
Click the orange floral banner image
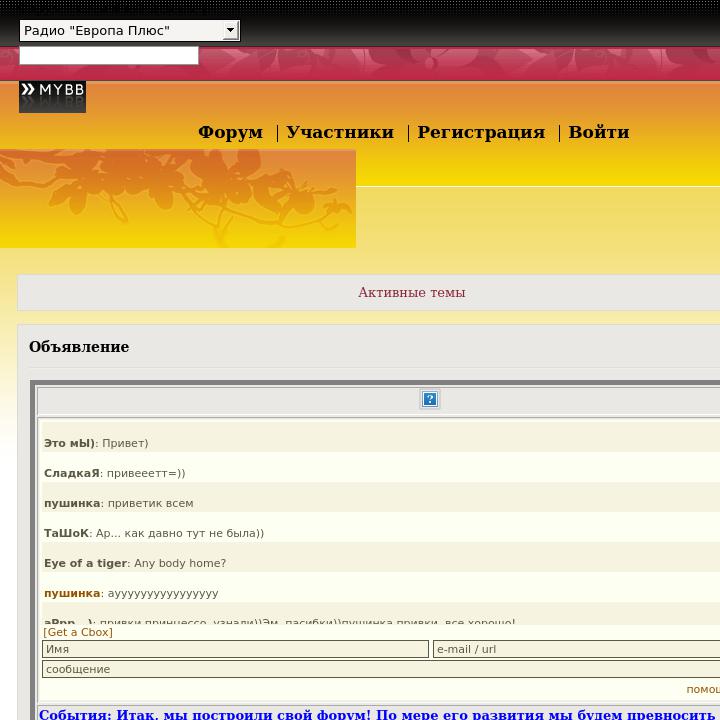point(178,199)
